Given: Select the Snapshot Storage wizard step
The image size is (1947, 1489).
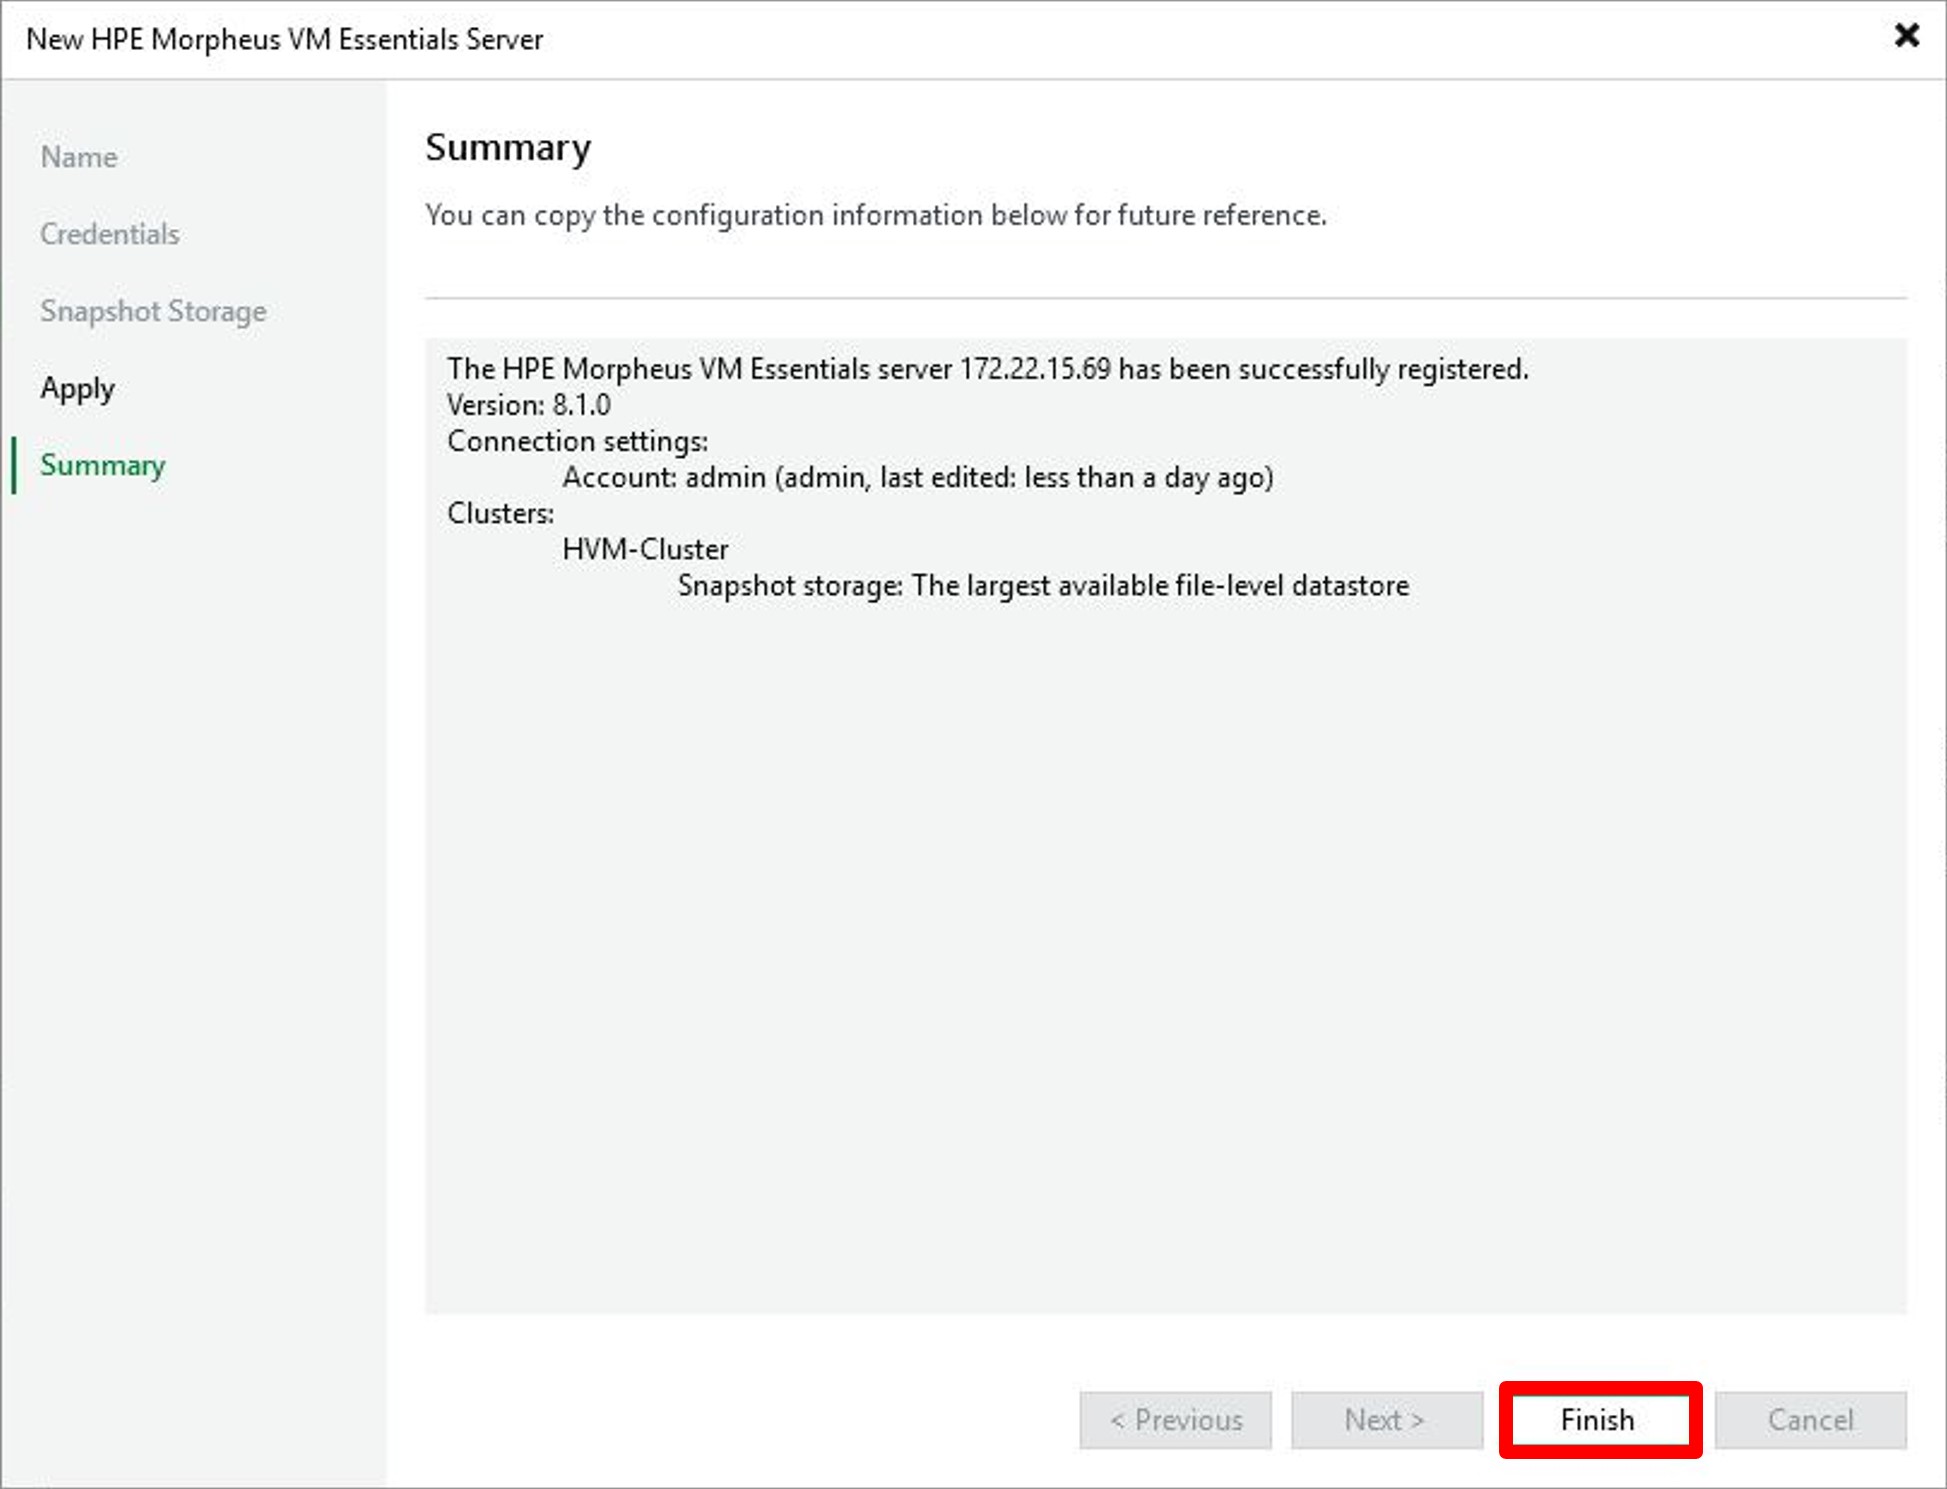Looking at the screenshot, I should click(x=153, y=311).
